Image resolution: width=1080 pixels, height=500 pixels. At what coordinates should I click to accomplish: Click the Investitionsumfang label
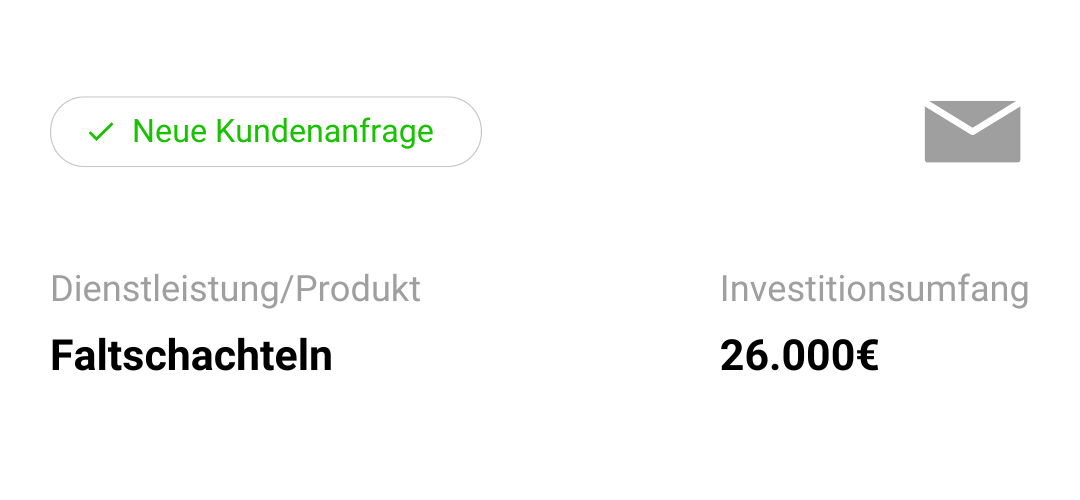coord(874,290)
